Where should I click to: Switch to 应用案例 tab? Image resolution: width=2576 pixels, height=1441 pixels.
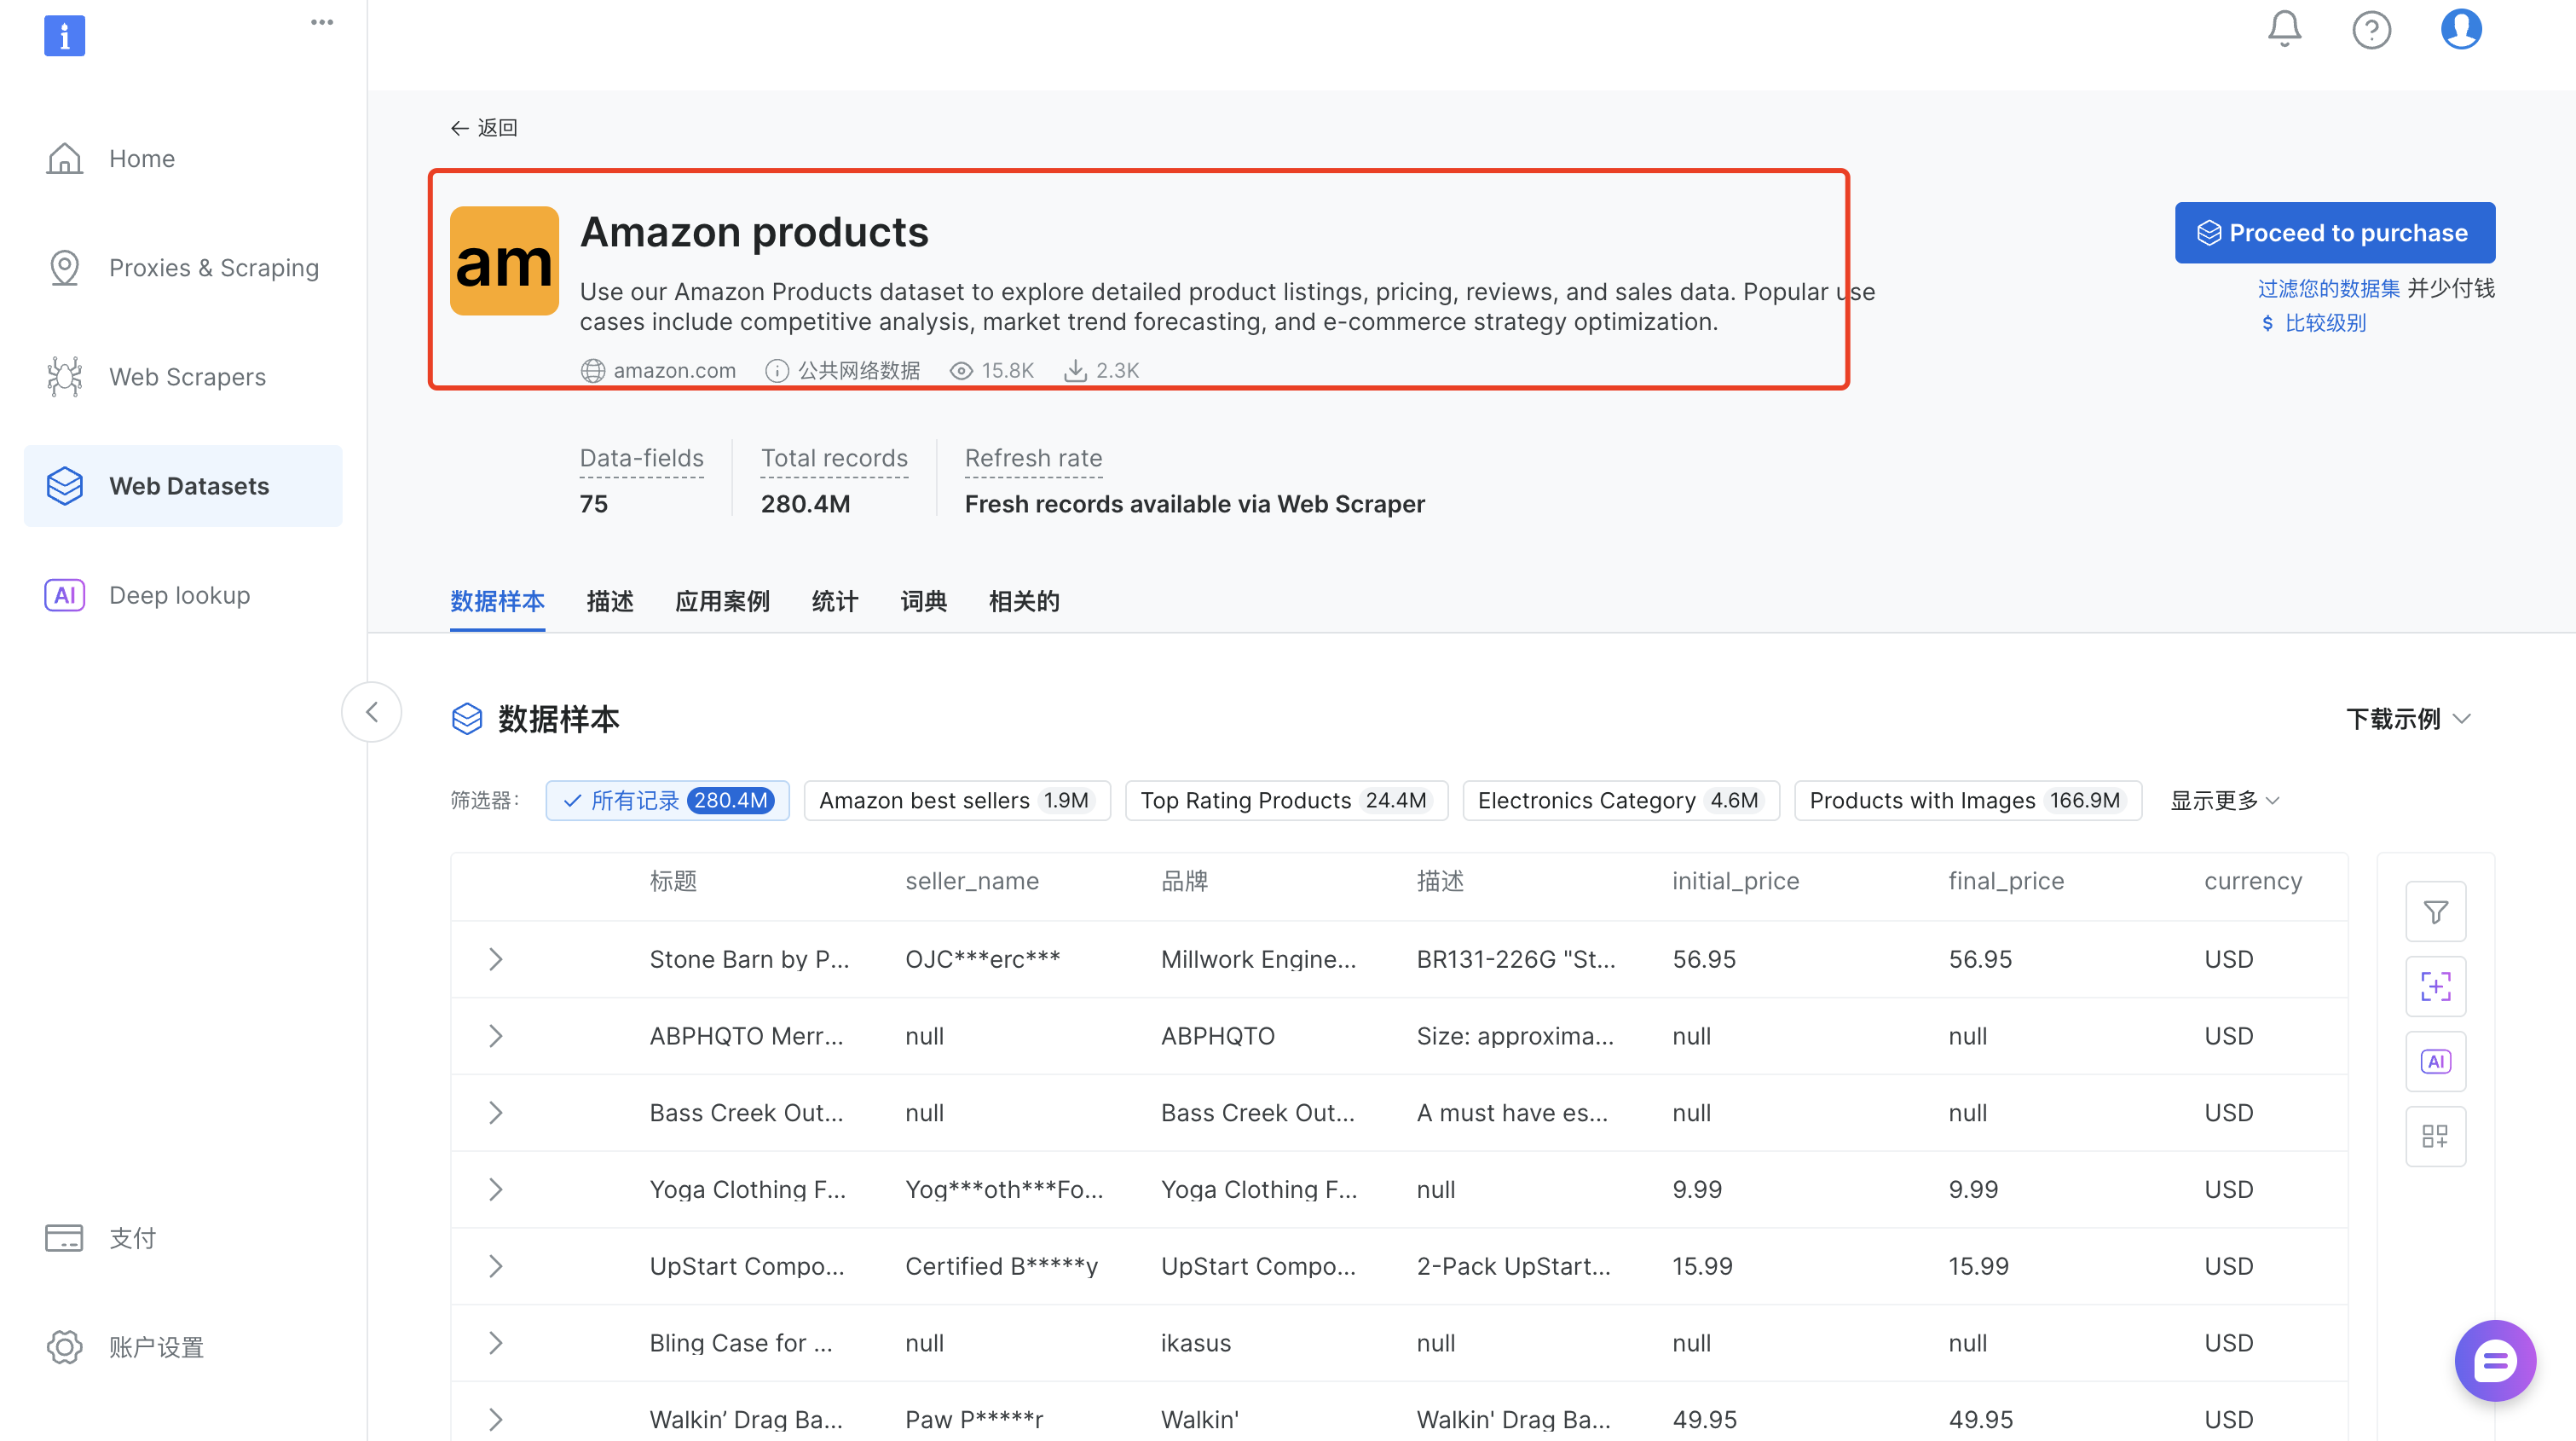tap(722, 601)
